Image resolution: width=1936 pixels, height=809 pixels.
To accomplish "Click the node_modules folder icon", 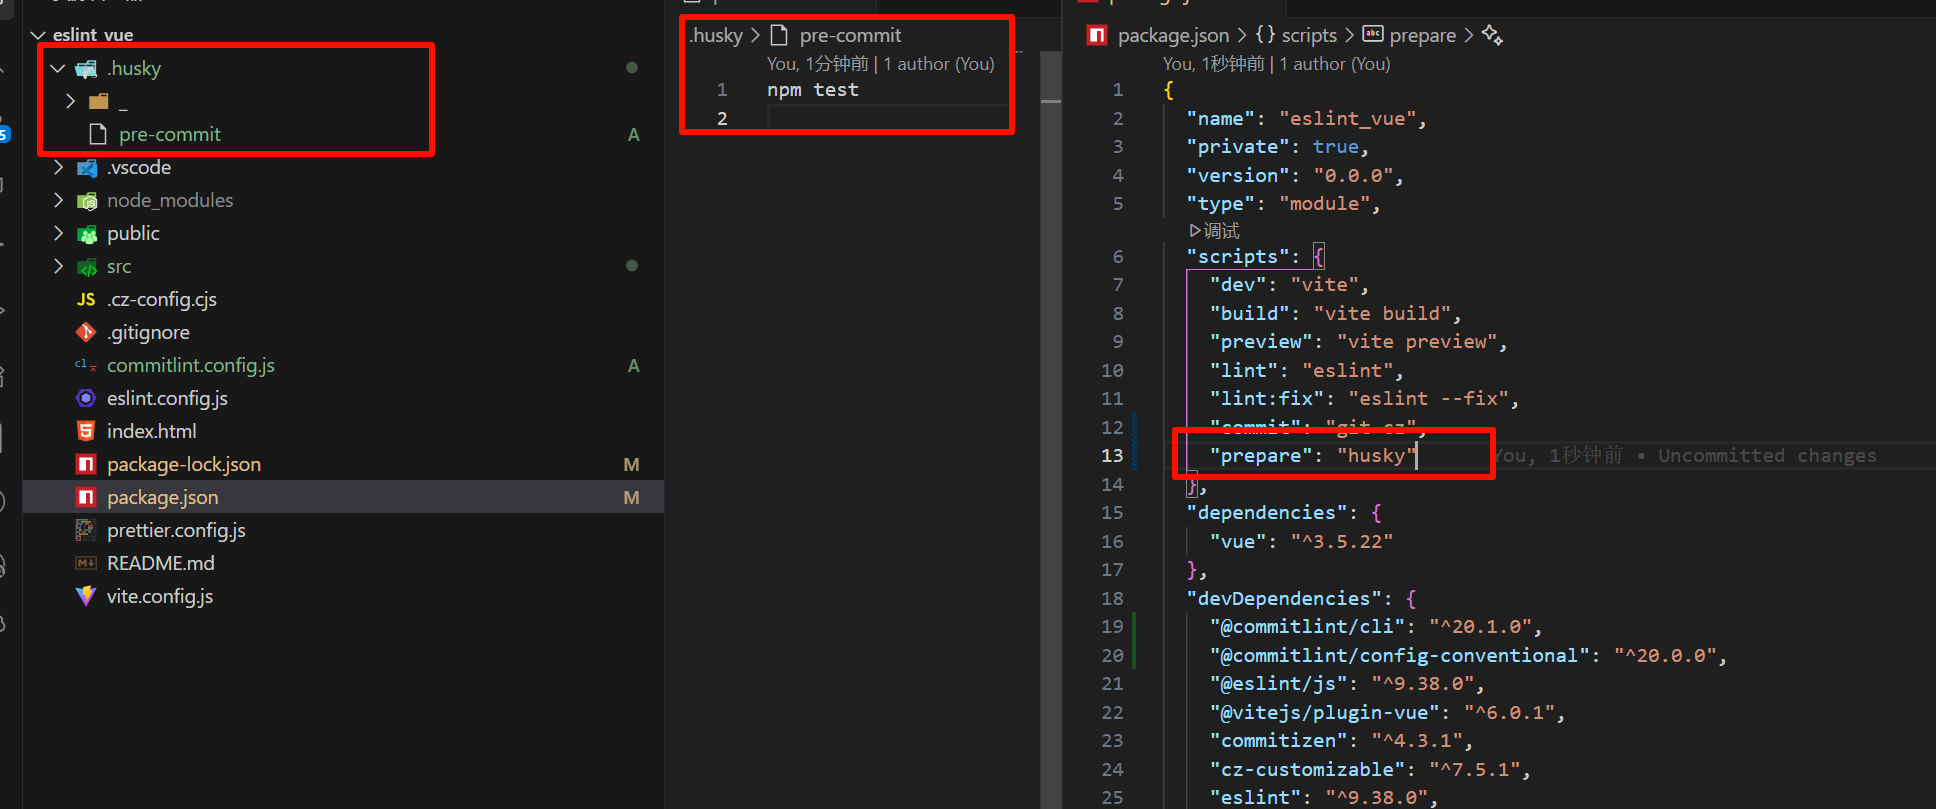I will pyautogui.click(x=87, y=201).
